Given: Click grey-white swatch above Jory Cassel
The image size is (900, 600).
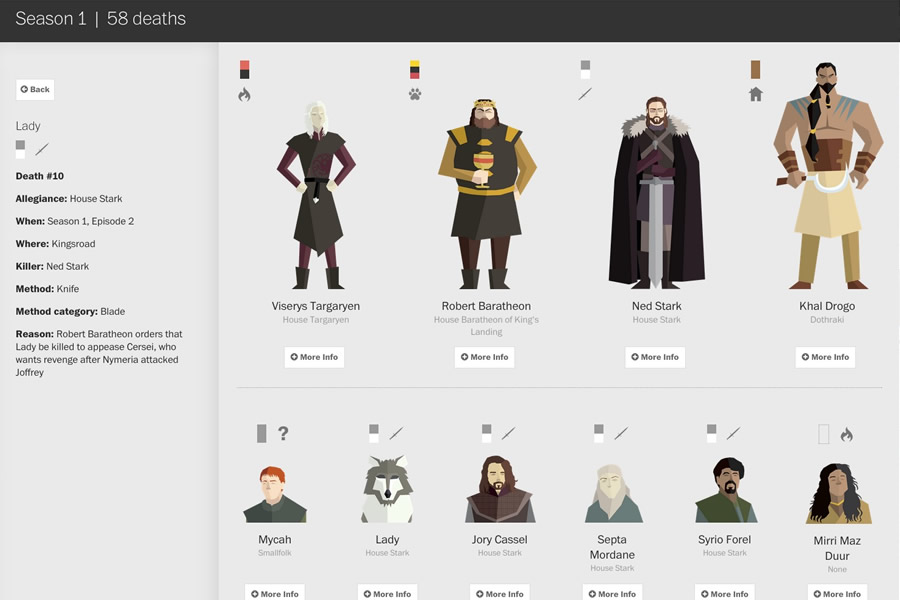Looking at the screenshot, I should [x=486, y=433].
